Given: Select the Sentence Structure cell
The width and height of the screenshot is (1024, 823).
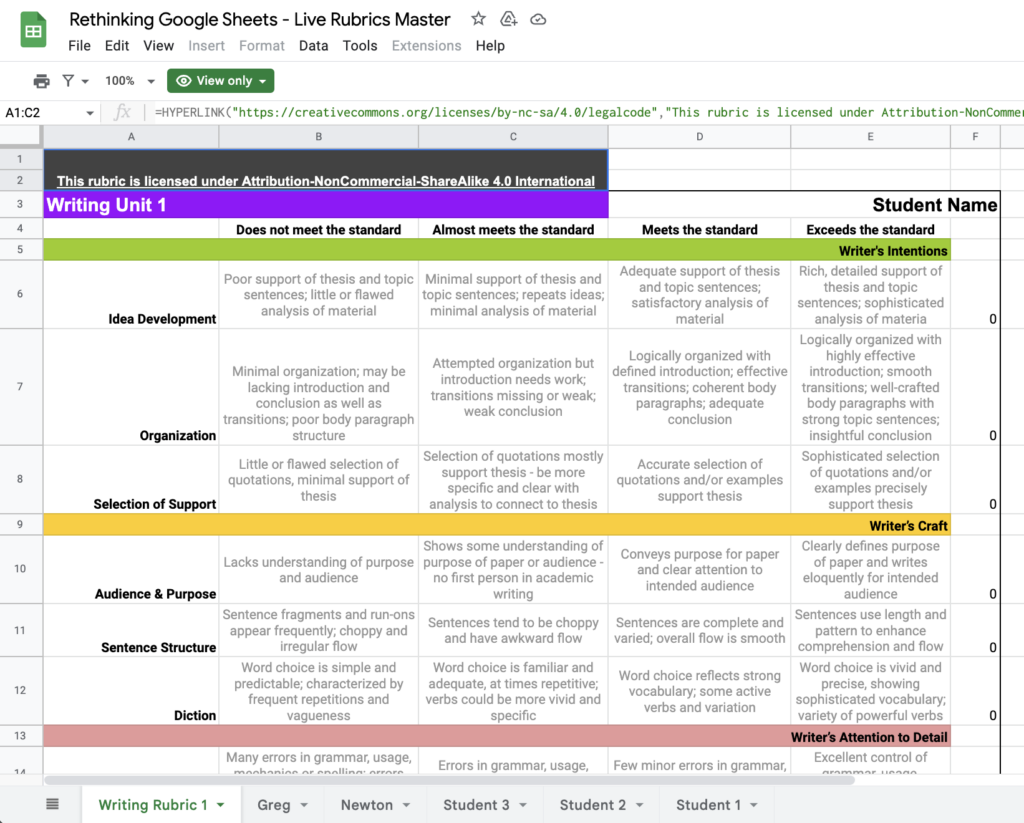Looking at the screenshot, I should [131, 630].
